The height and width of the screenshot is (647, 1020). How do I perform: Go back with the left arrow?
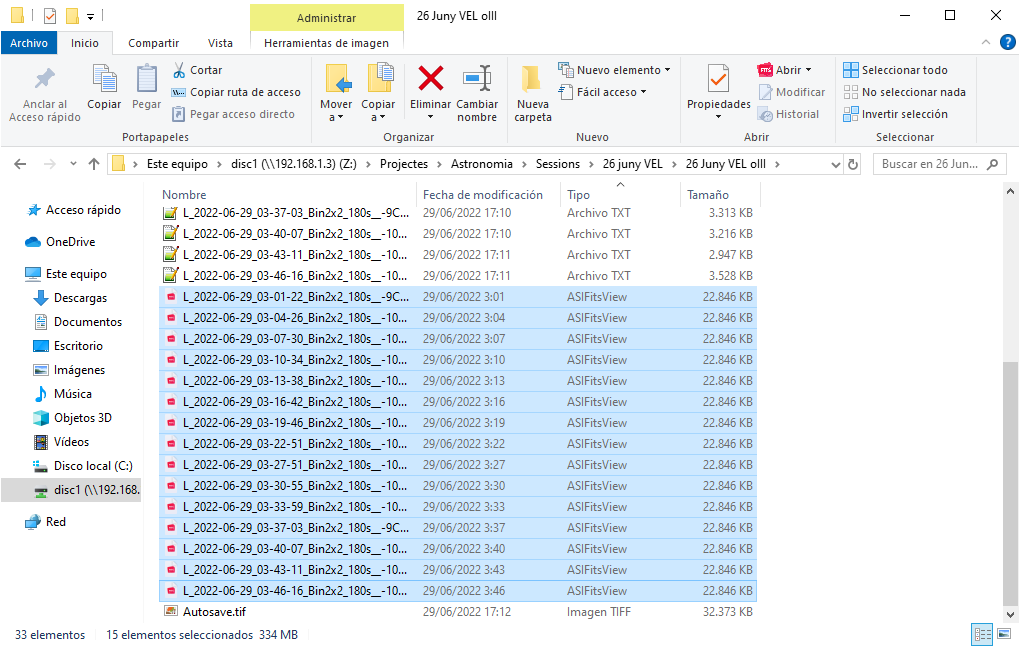pos(20,164)
